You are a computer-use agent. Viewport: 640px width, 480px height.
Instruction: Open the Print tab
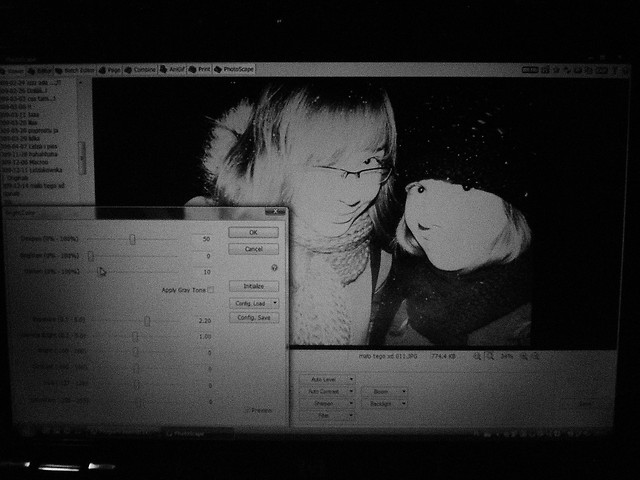pos(200,69)
